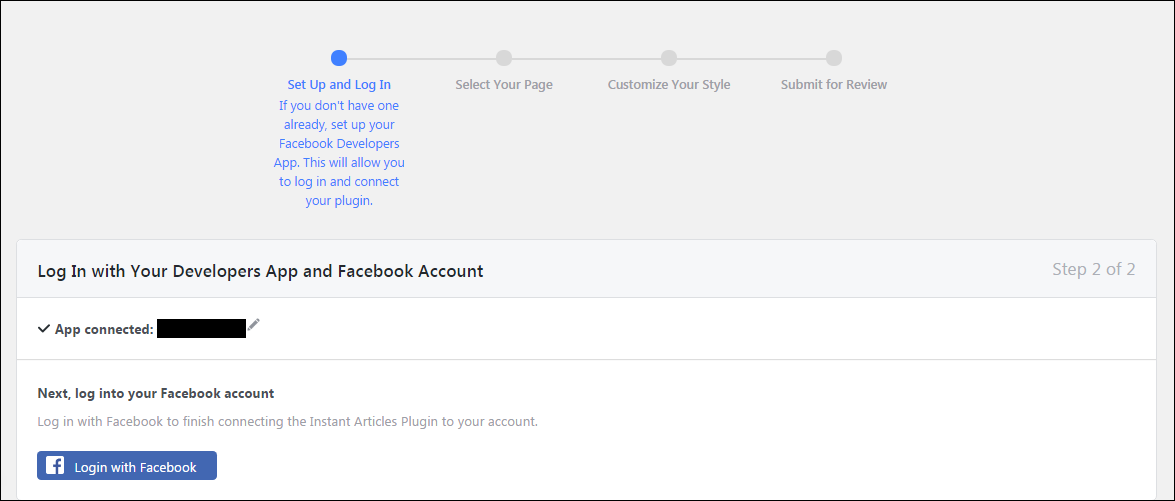Open the Submit for Review step label
The image size is (1175, 501).
pos(834,85)
